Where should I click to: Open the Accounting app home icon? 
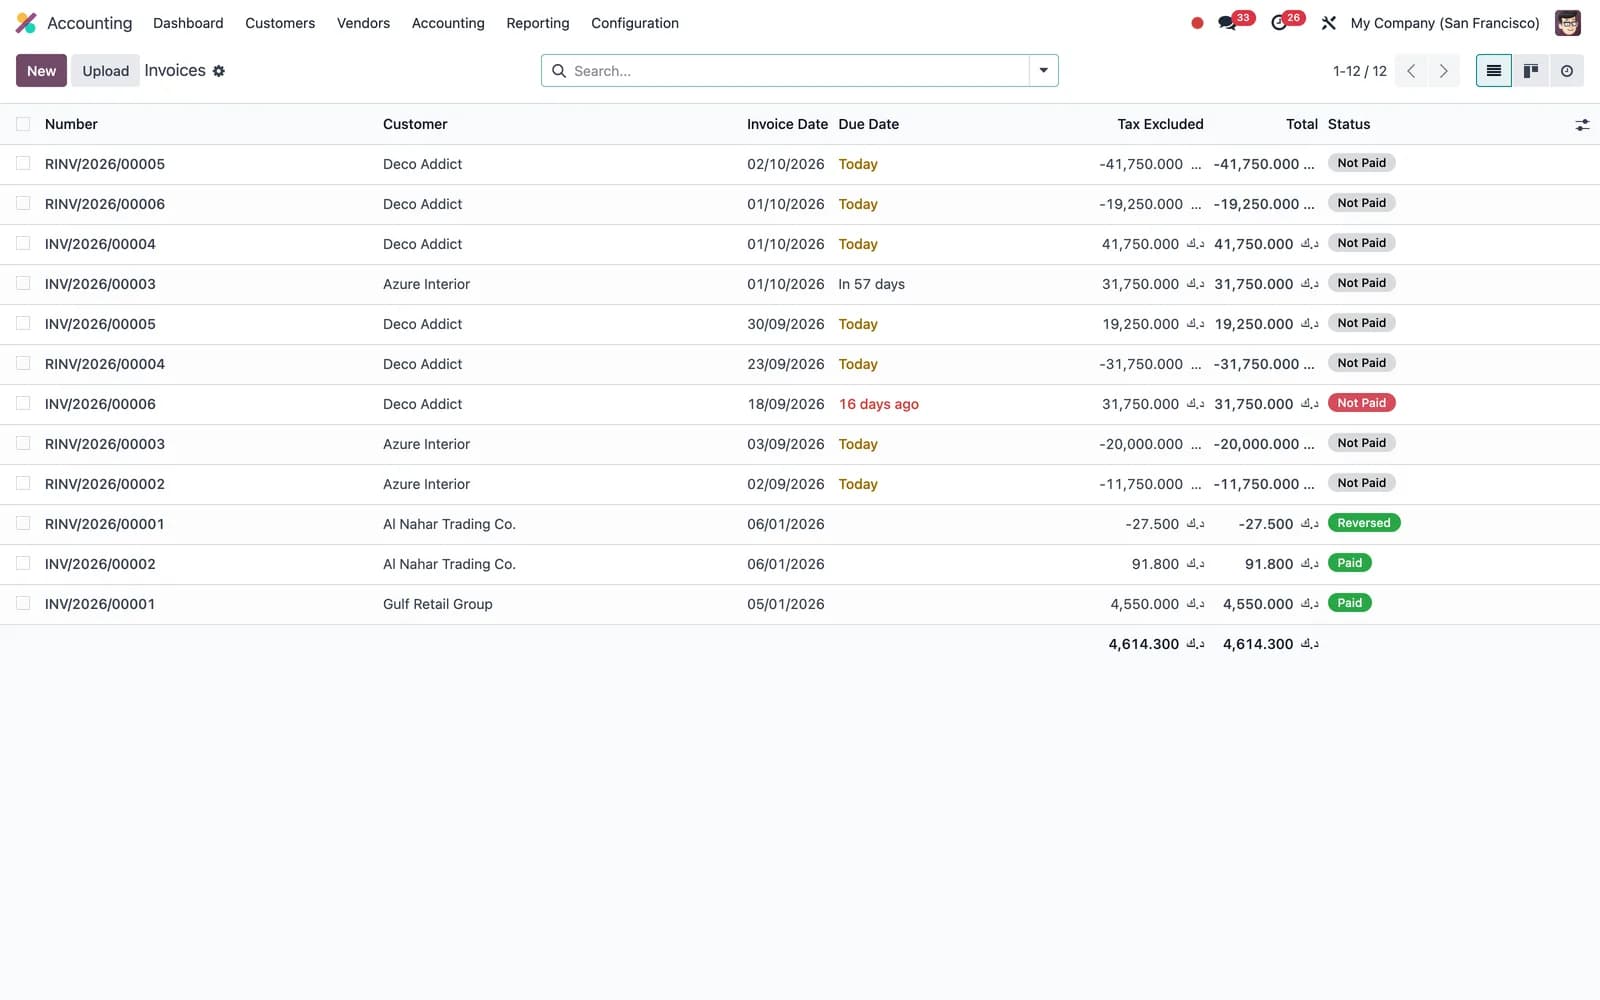26,23
